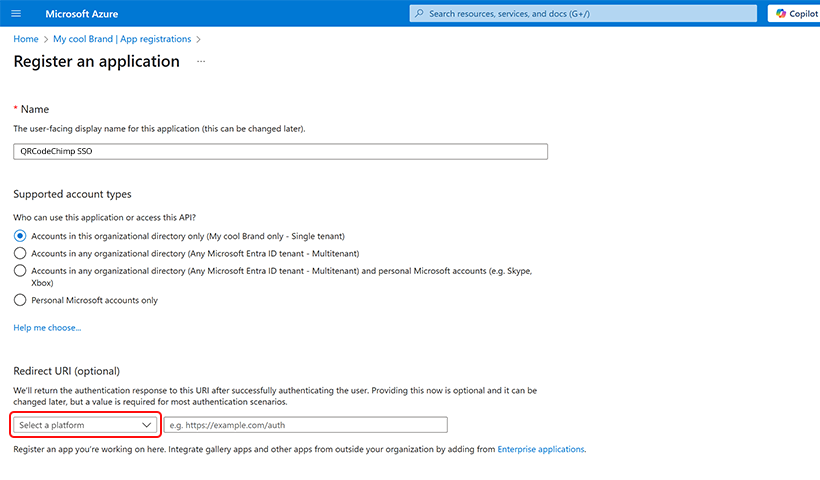Click the search magnifier icon

point(419,14)
